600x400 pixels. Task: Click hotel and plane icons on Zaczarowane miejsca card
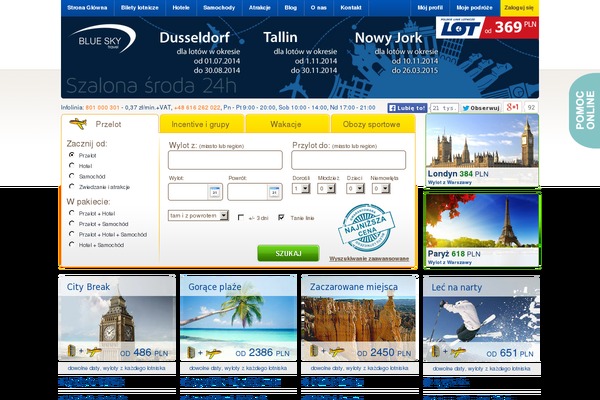pos(327,351)
